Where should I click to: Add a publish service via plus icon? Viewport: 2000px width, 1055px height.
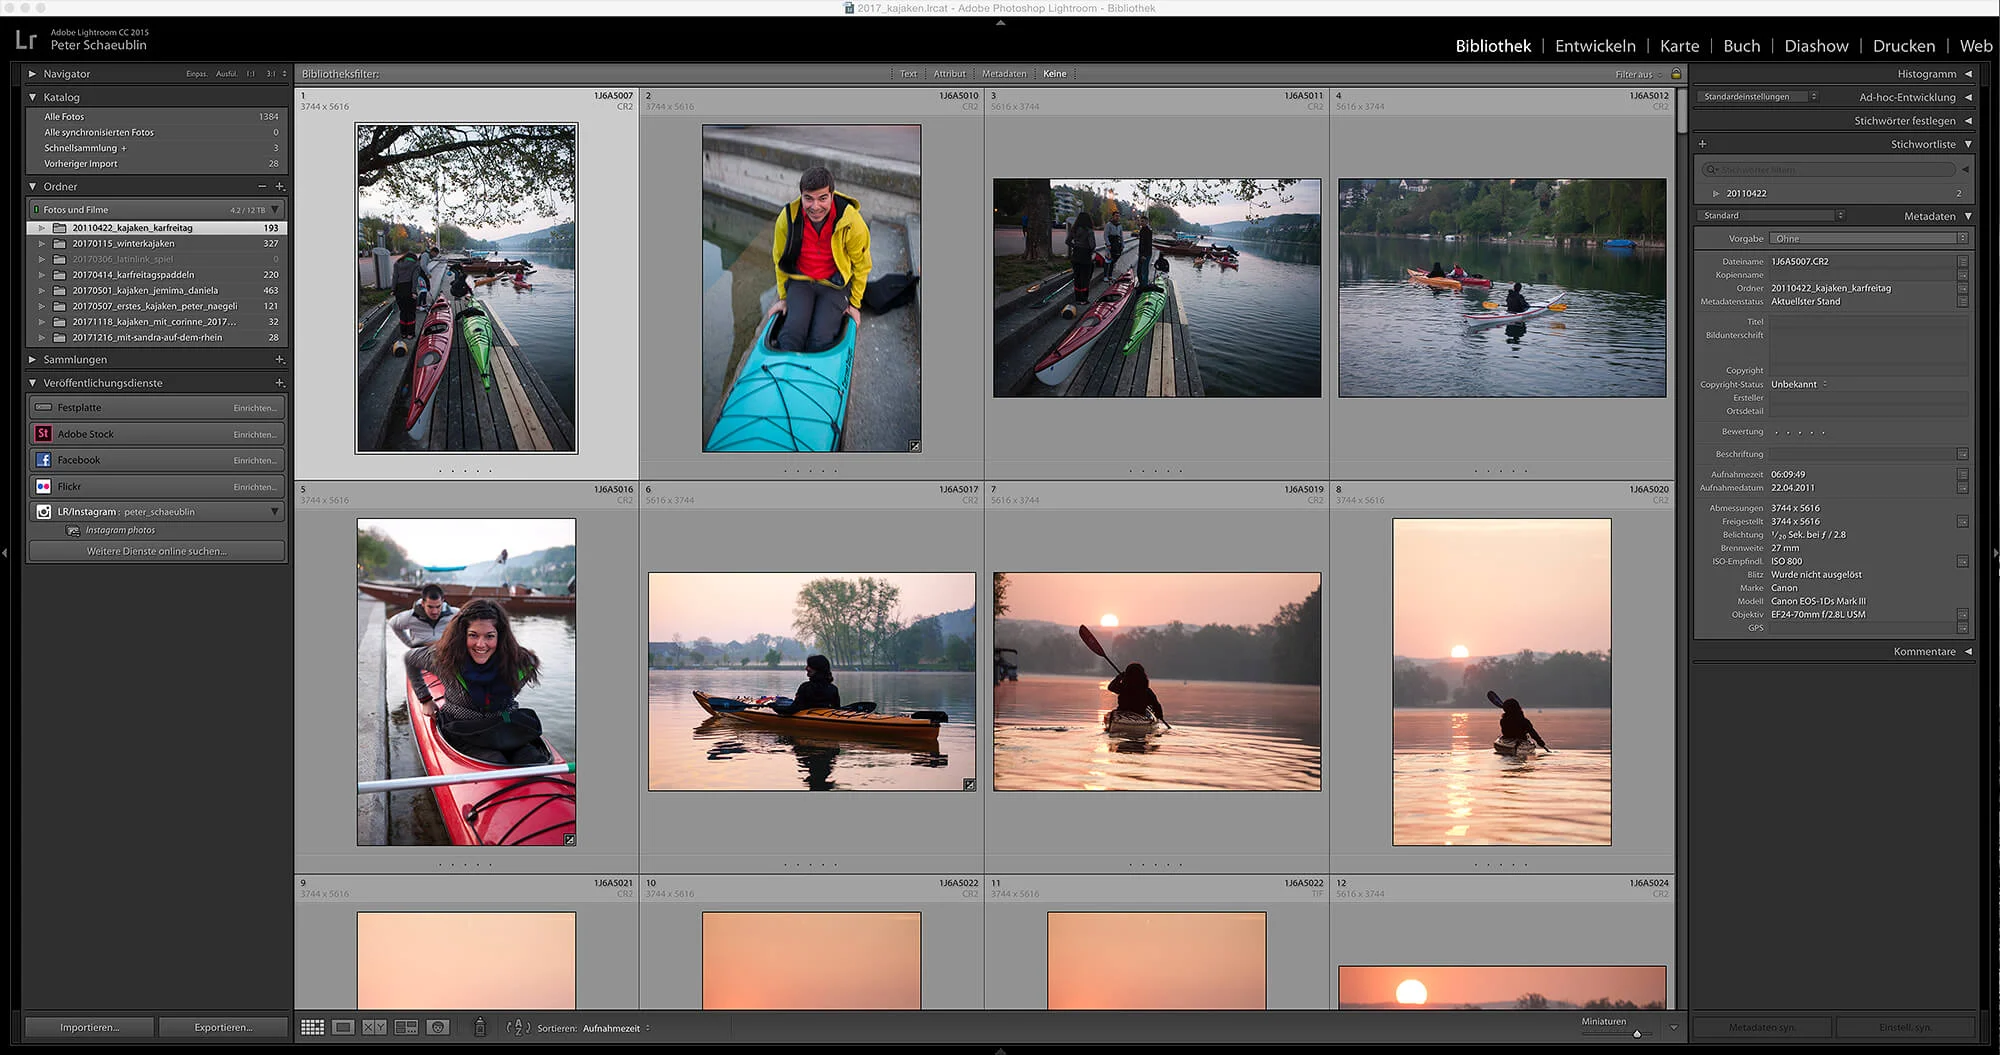(x=279, y=383)
